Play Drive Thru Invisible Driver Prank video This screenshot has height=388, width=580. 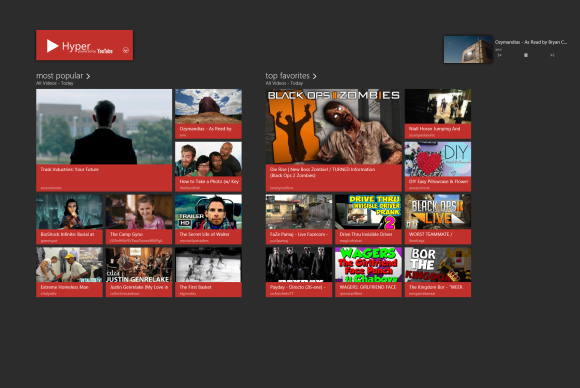[x=368, y=219]
